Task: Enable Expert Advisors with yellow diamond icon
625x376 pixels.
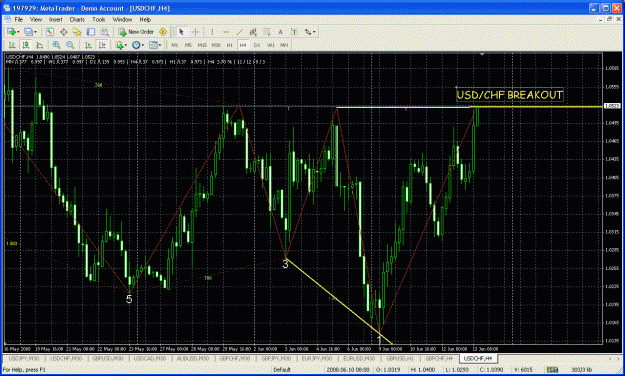Action: click(163, 32)
